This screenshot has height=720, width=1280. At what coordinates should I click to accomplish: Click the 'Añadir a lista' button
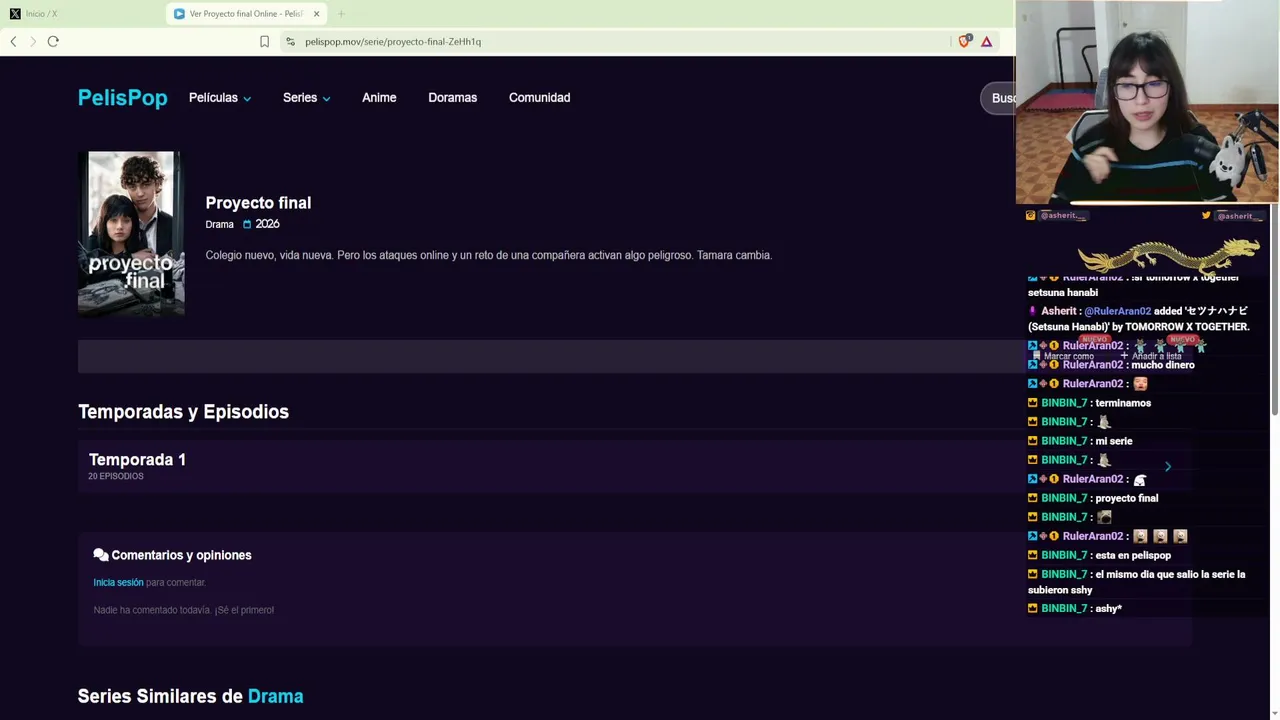coord(1151,356)
